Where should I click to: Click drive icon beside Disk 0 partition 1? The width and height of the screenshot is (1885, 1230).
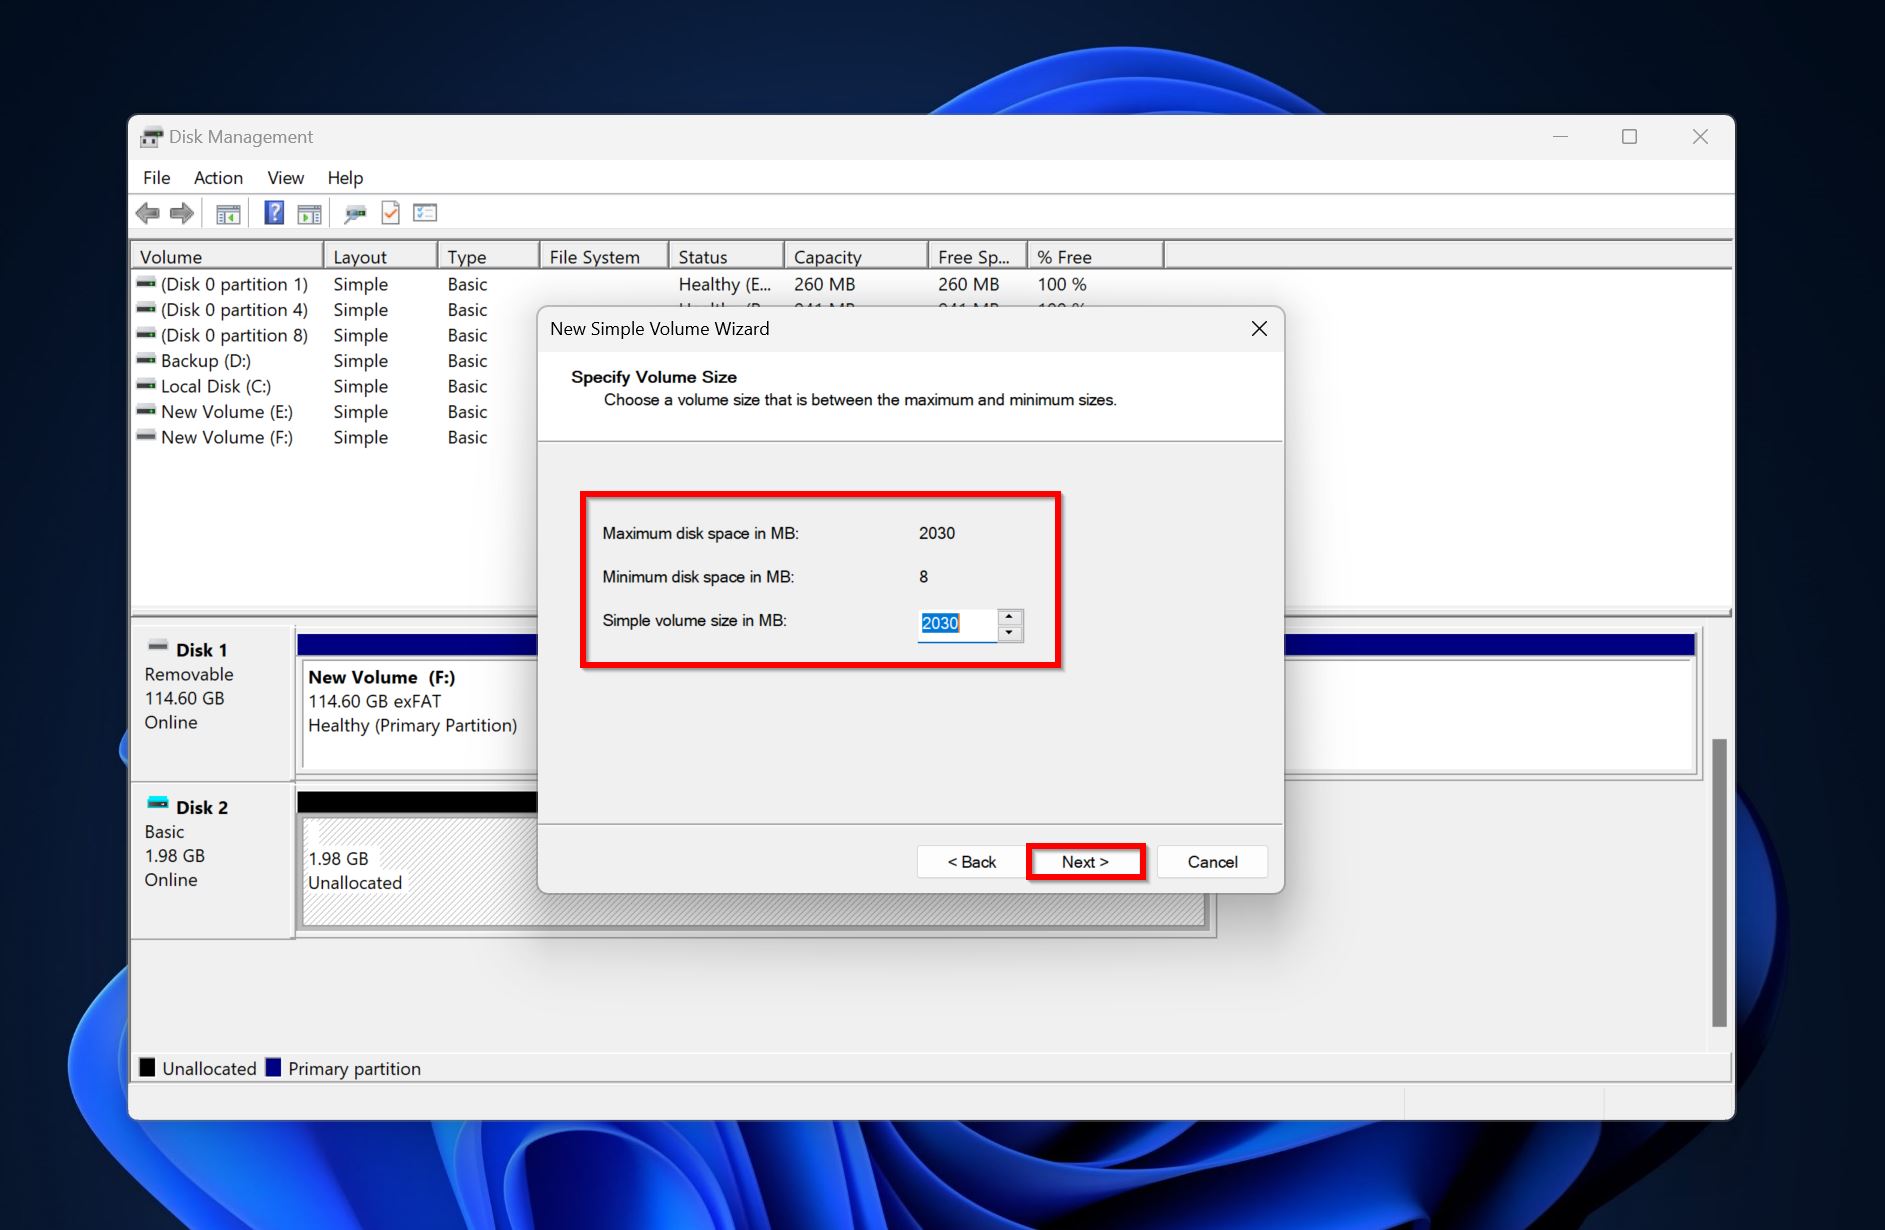pyautogui.click(x=146, y=283)
